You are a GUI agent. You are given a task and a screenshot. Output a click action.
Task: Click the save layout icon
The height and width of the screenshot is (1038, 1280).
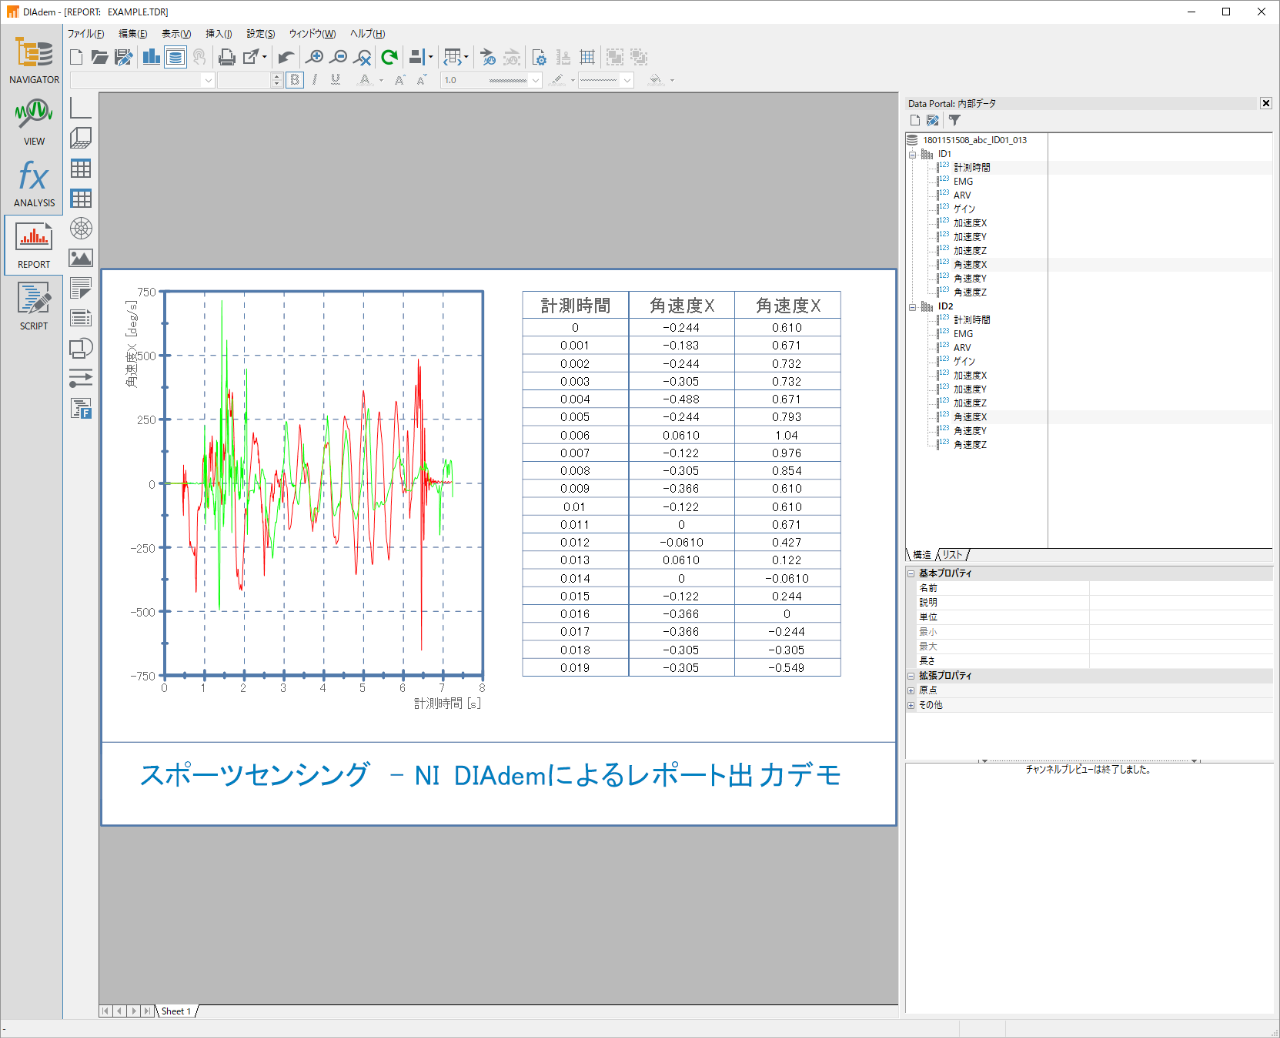(124, 57)
